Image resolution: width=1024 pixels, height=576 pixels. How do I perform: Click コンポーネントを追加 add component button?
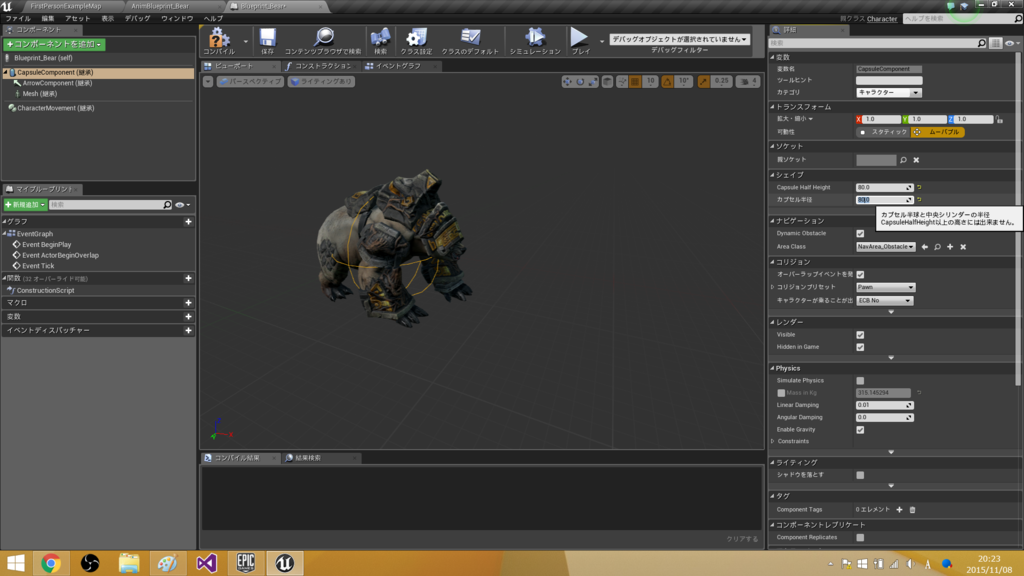click(54, 44)
